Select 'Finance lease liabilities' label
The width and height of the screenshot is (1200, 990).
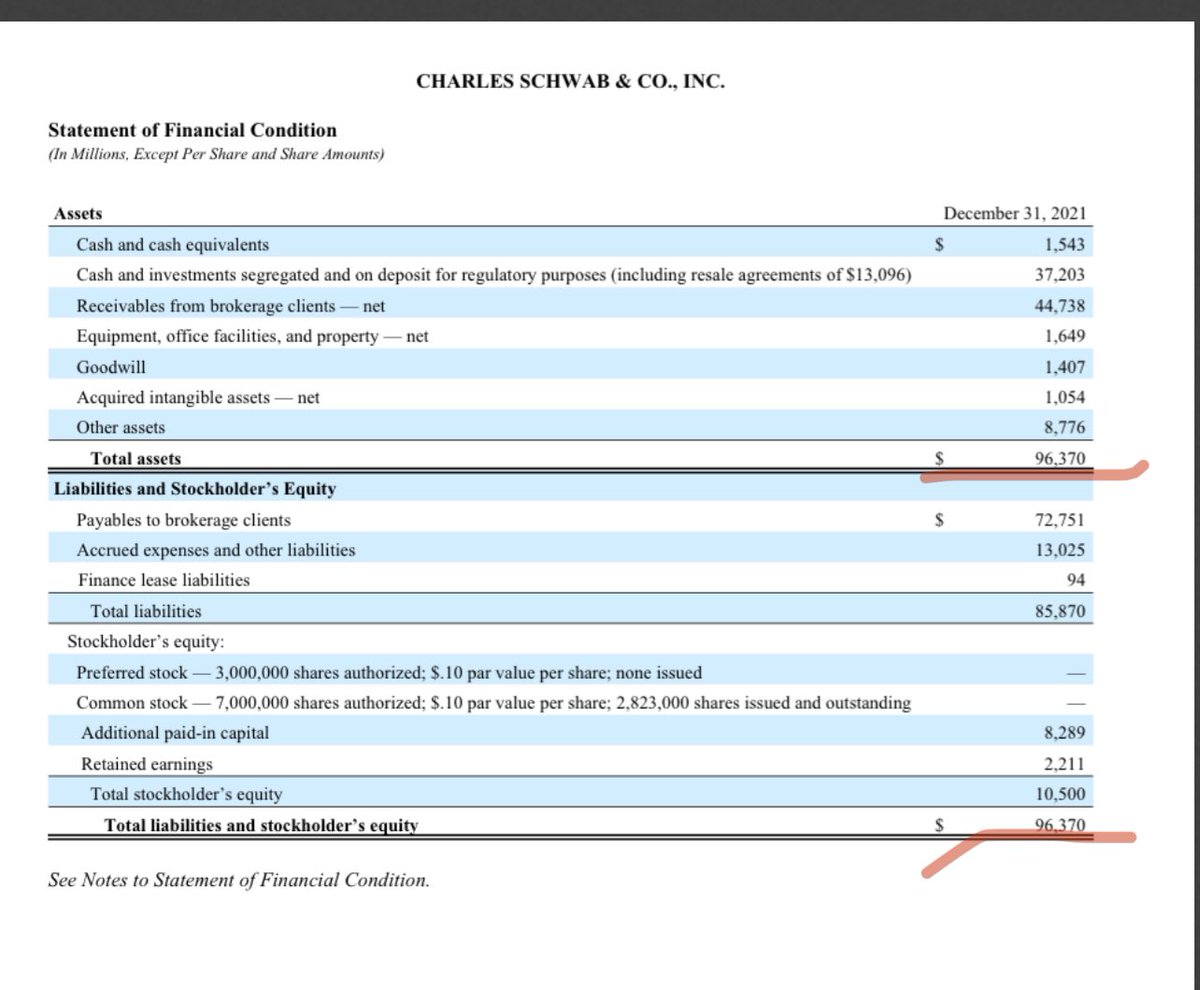[x=163, y=579]
